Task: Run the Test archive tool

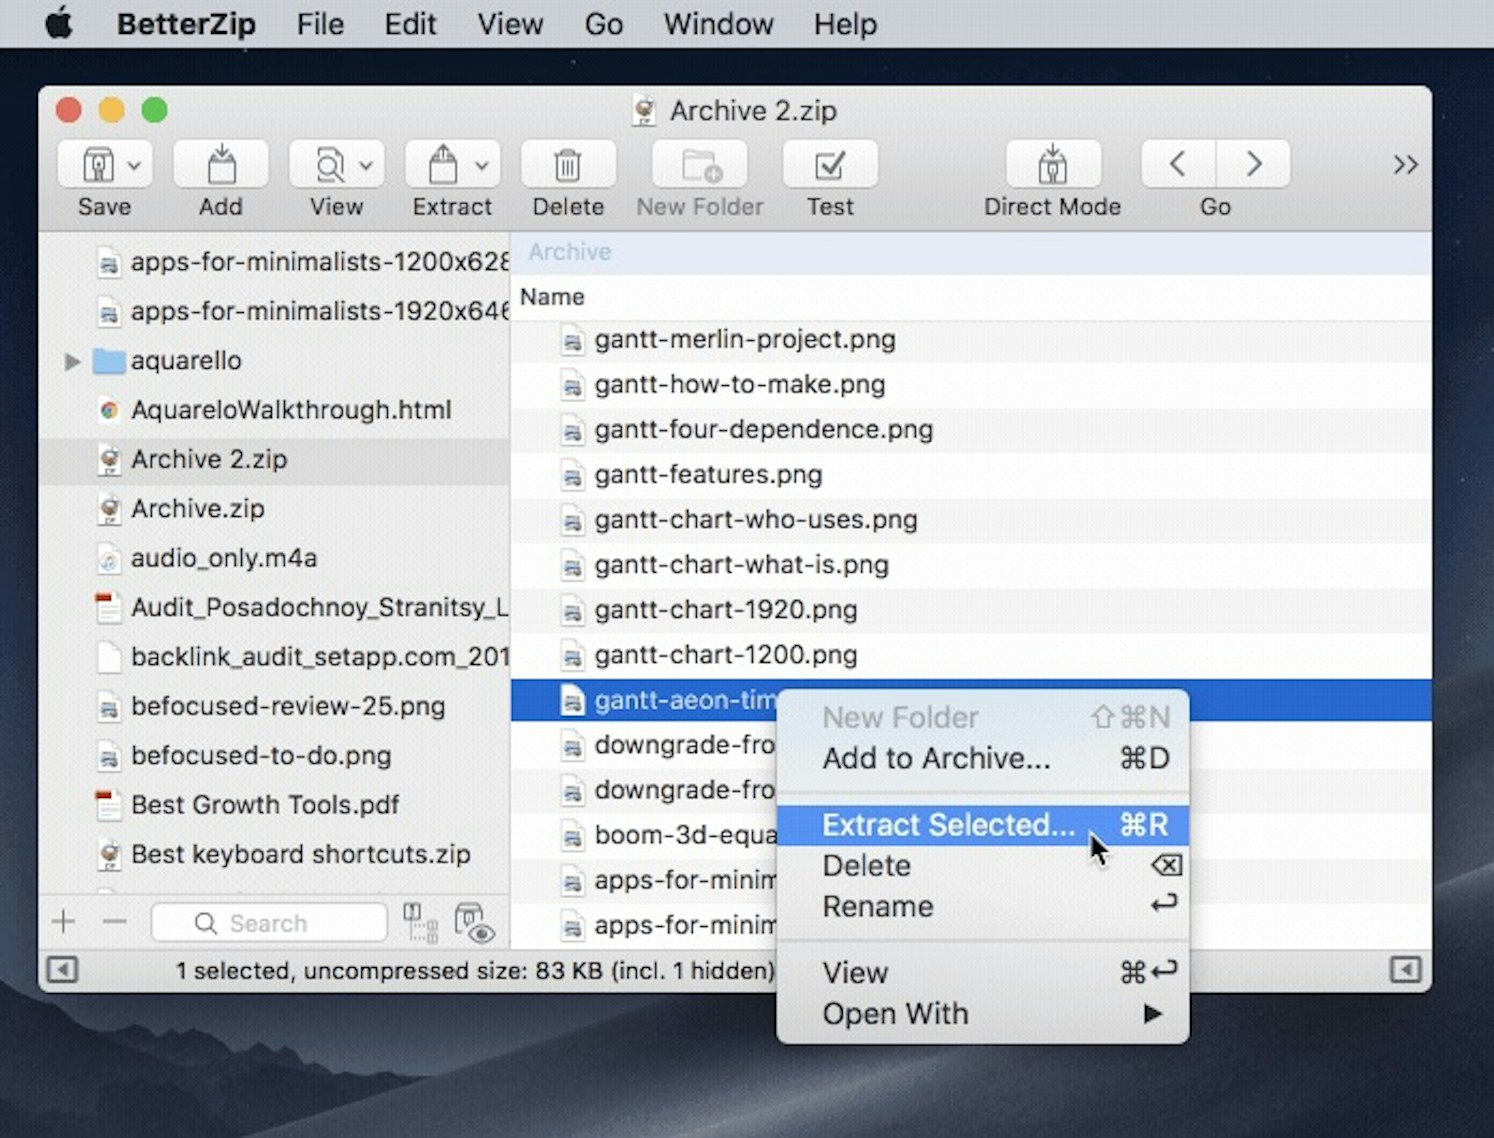Action: [828, 165]
